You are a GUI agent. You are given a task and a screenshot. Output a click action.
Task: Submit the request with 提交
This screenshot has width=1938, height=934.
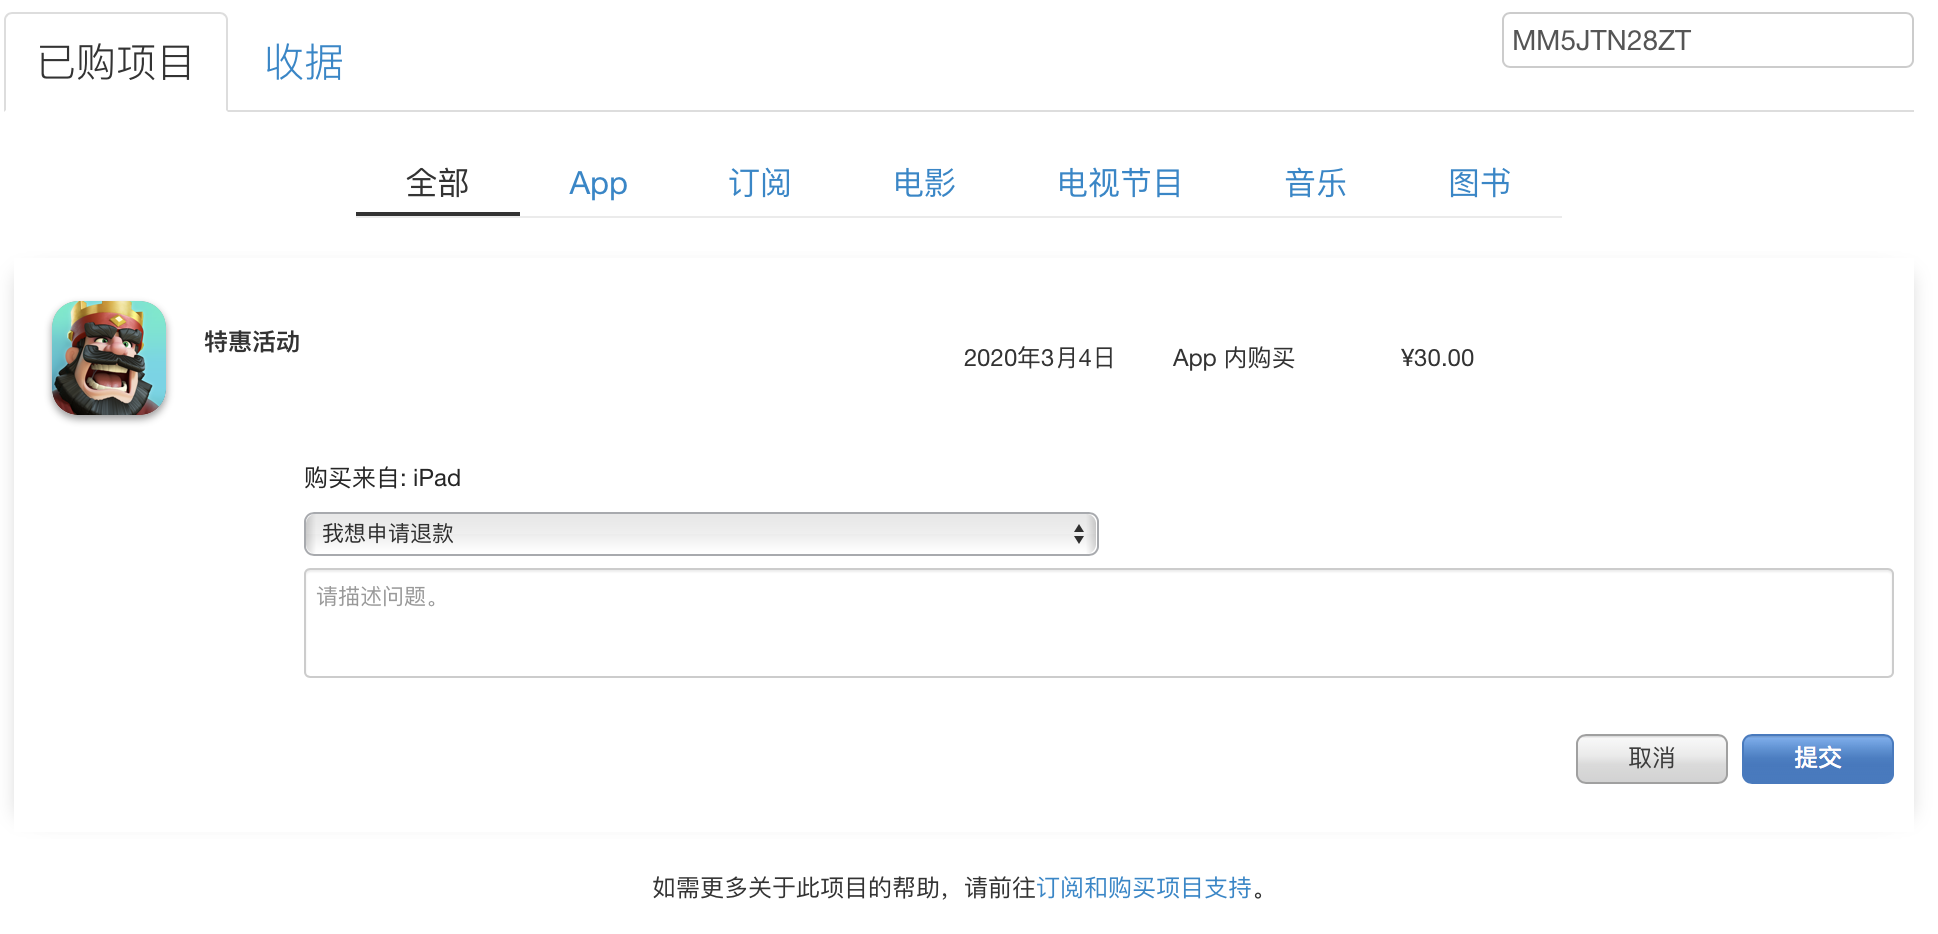[x=1817, y=759]
